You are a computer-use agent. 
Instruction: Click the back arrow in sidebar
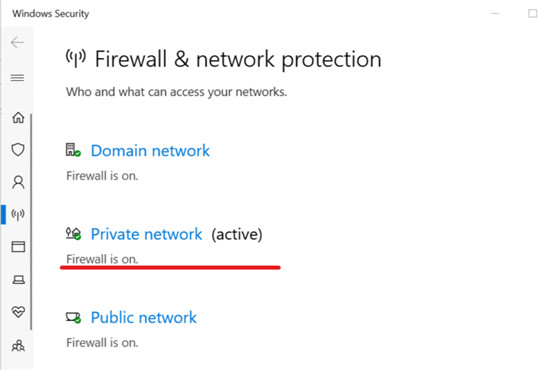coord(17,43)
